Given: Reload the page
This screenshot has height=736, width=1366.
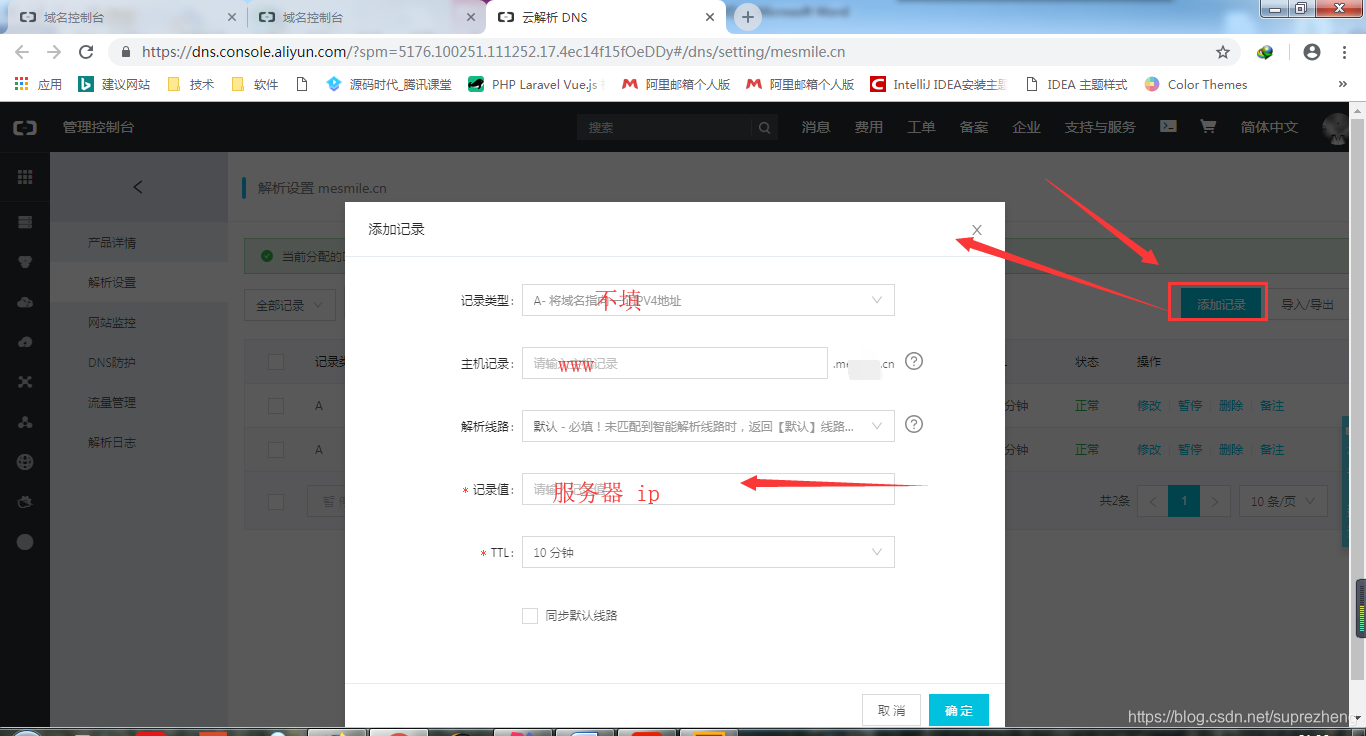Looking at the screenshot, I should click(86, 52).
